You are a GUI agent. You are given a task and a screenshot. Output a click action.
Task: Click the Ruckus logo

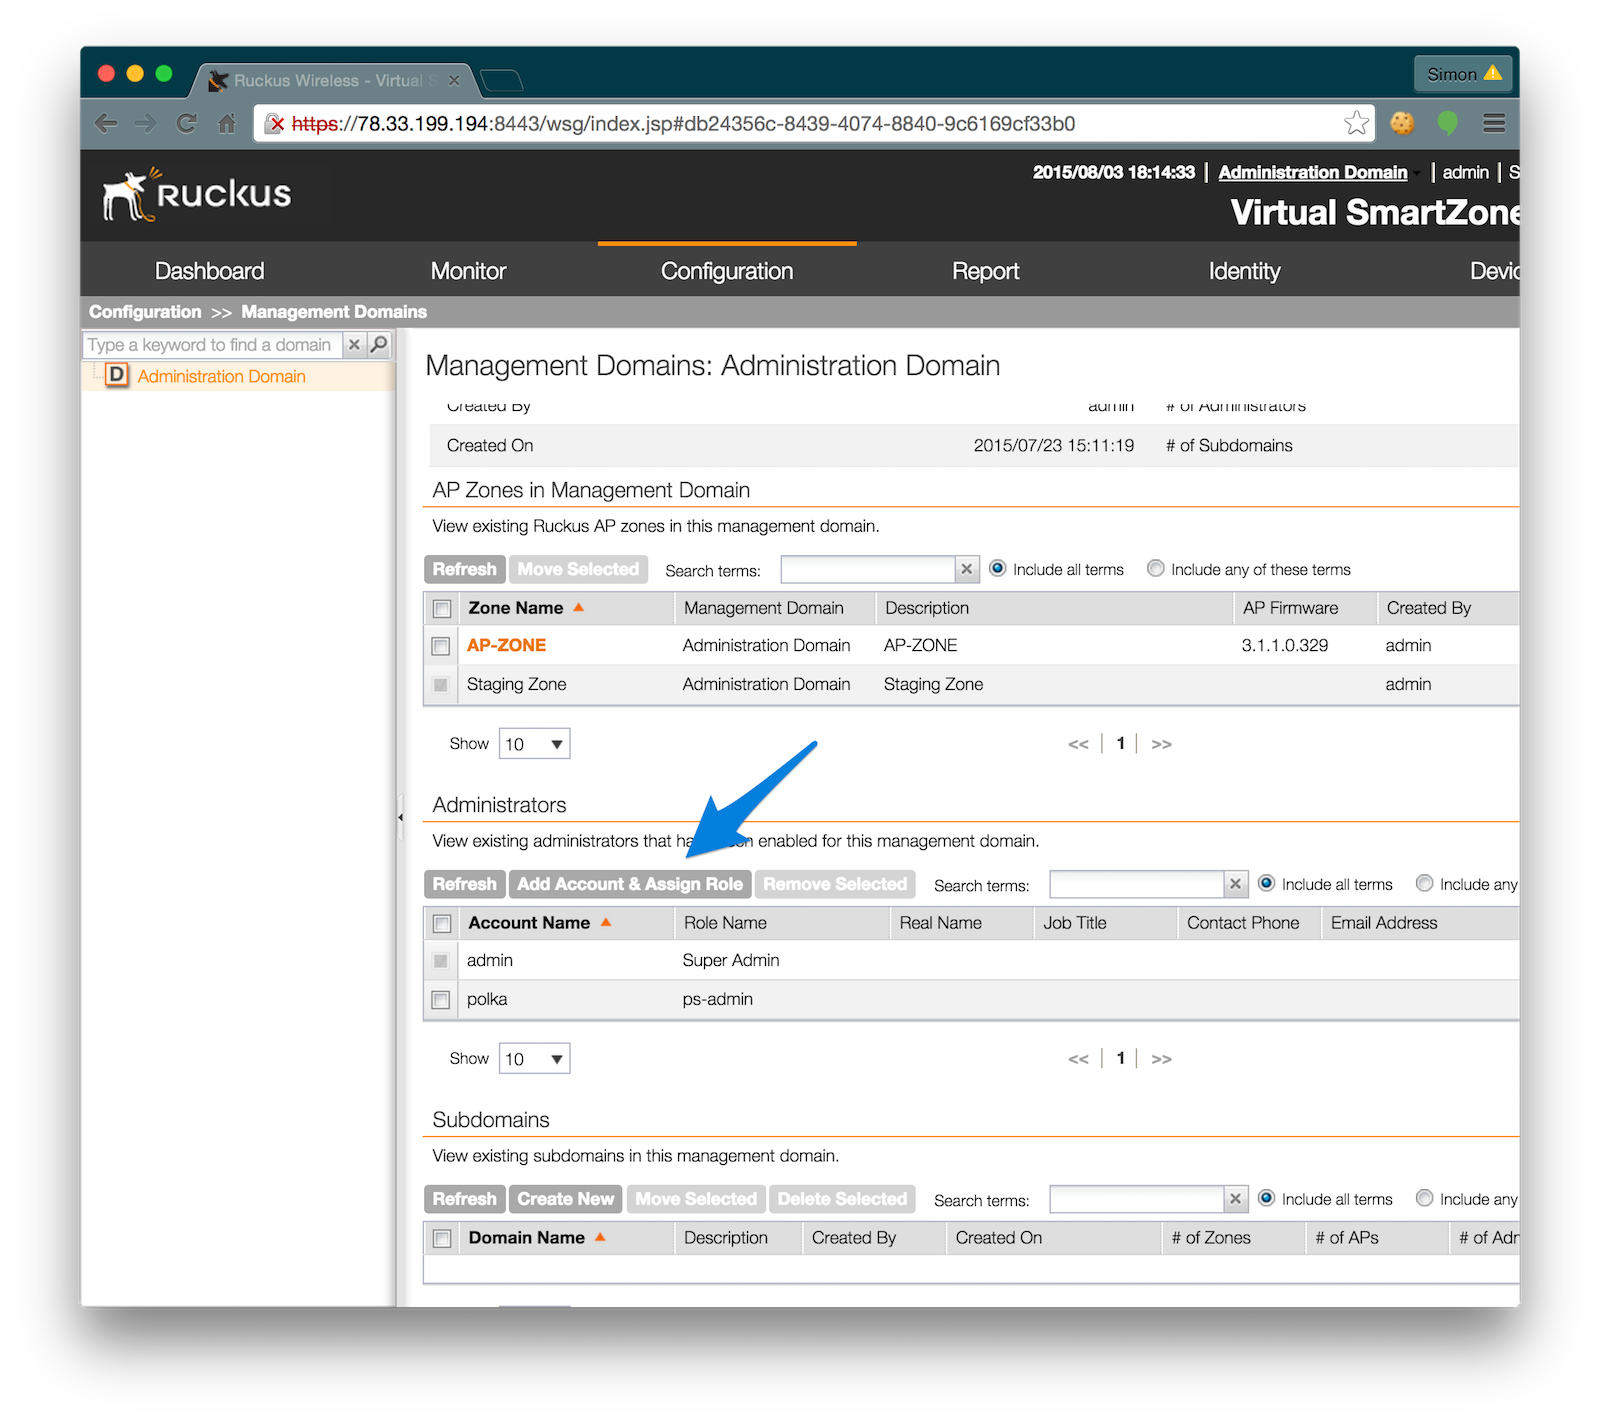pos(197,194)
